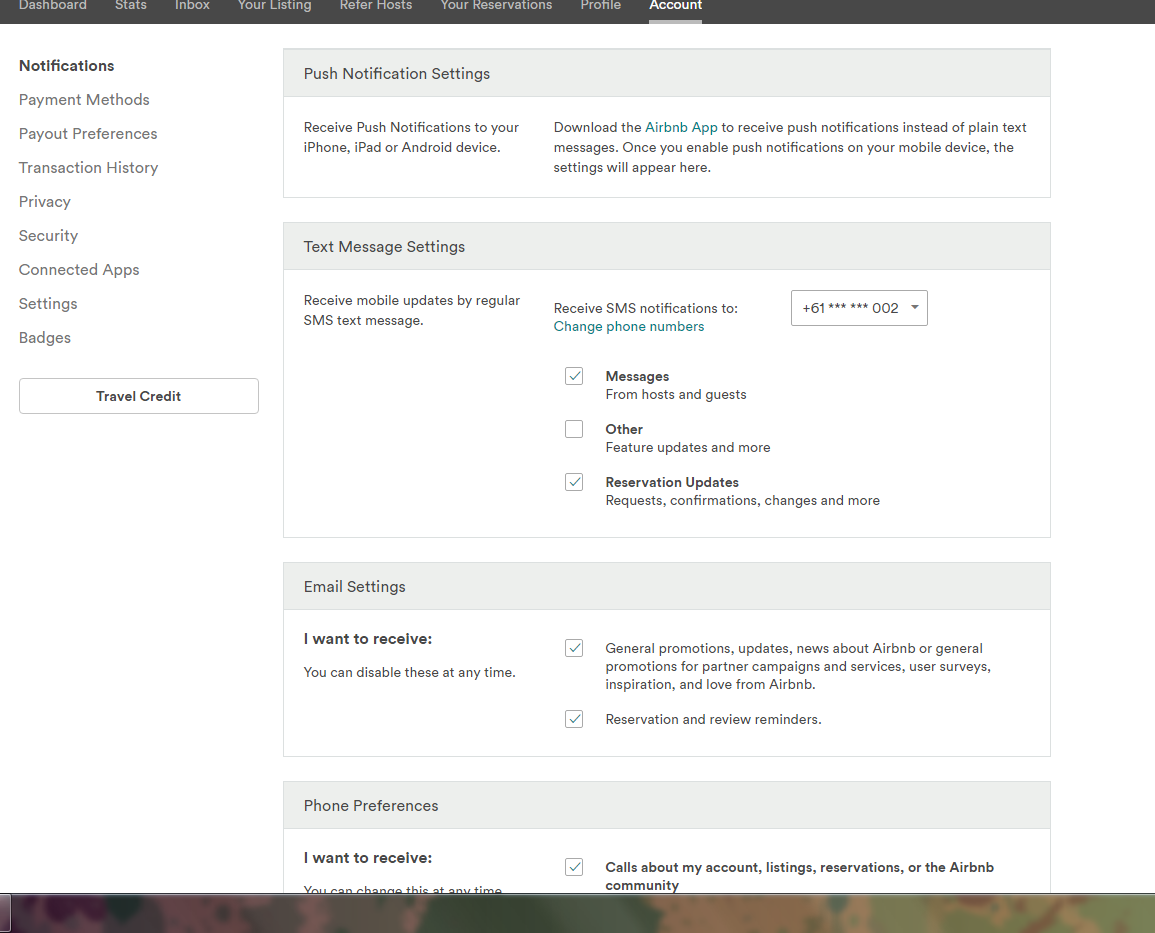
Task: Open Your Reservations from the top menu
Action: 496,6
